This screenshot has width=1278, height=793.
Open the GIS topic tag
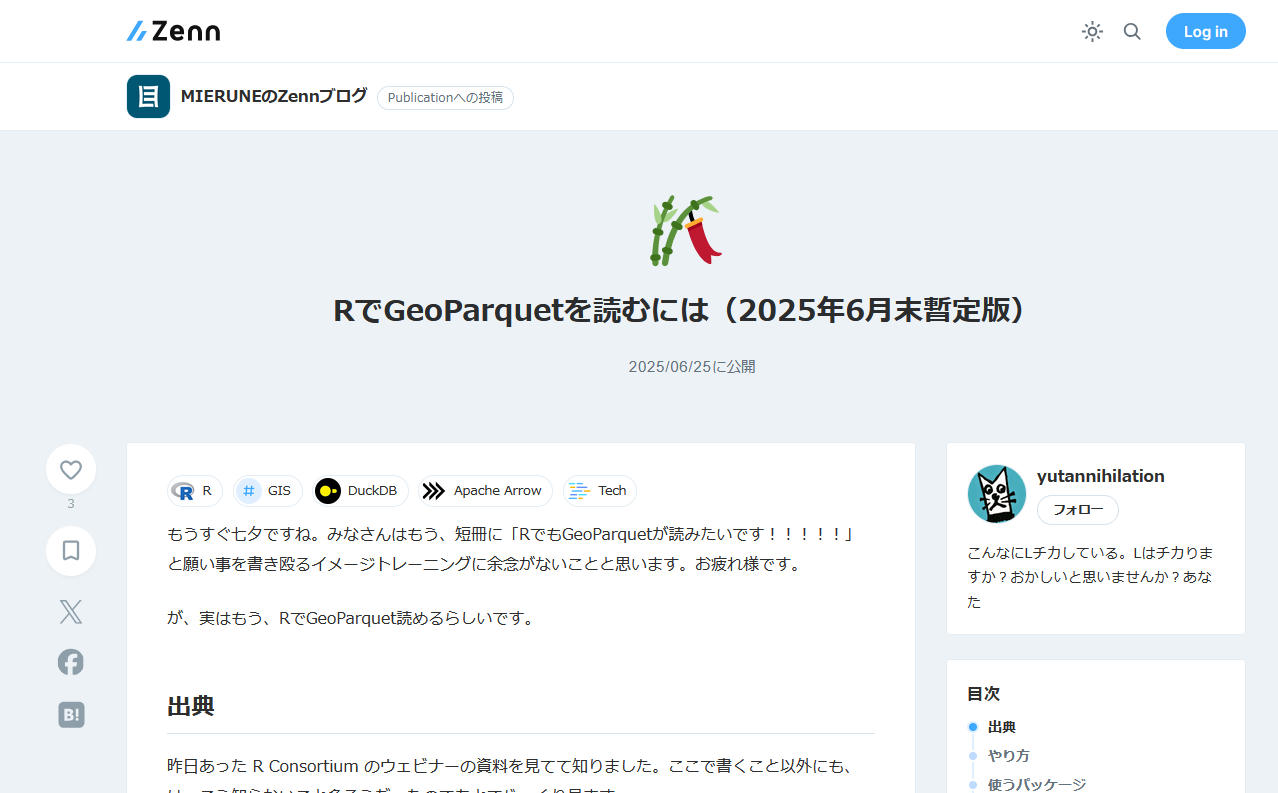pyautogui.click(x=267, y=491)
